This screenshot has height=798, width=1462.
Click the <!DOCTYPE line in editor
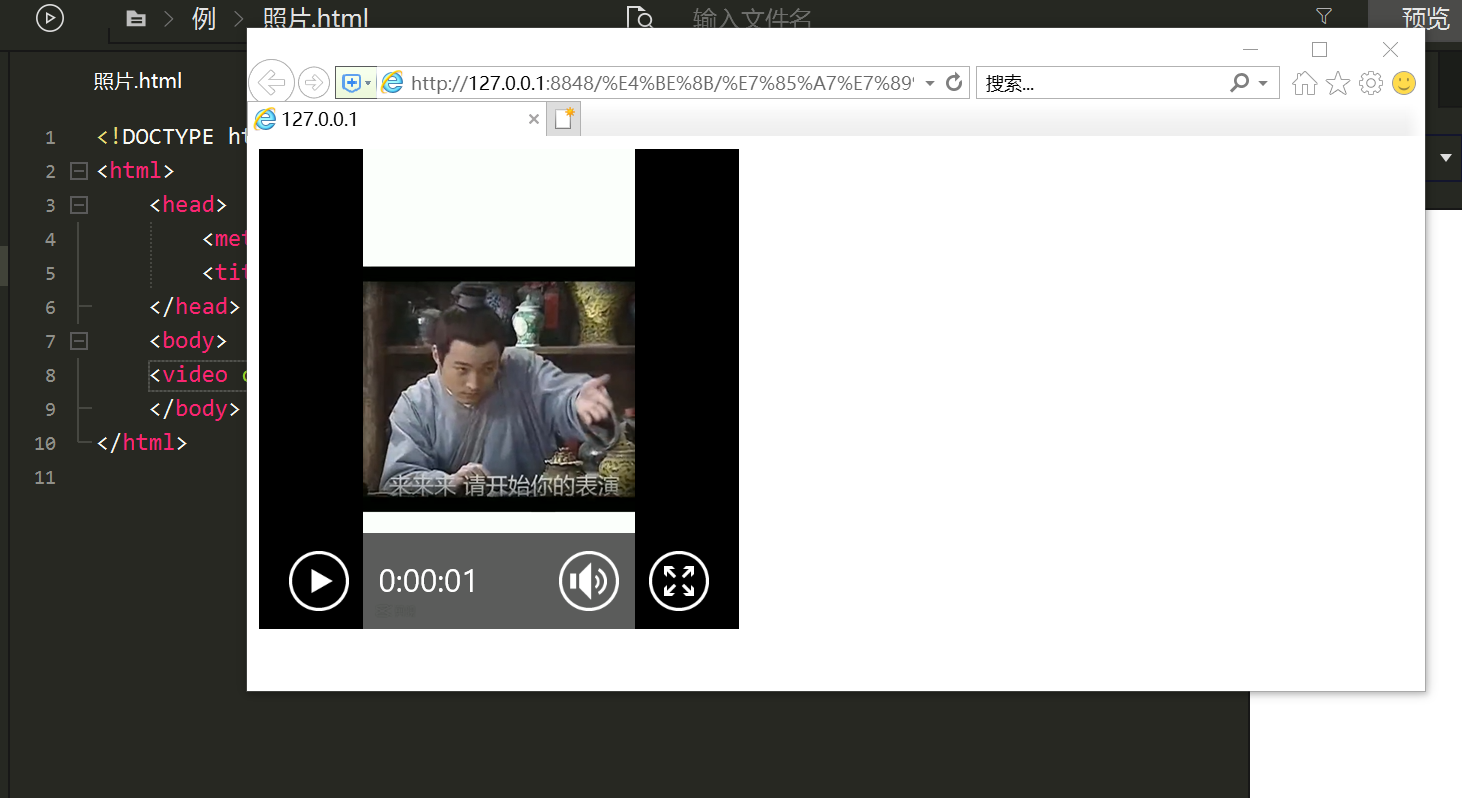tap(171, 137)
